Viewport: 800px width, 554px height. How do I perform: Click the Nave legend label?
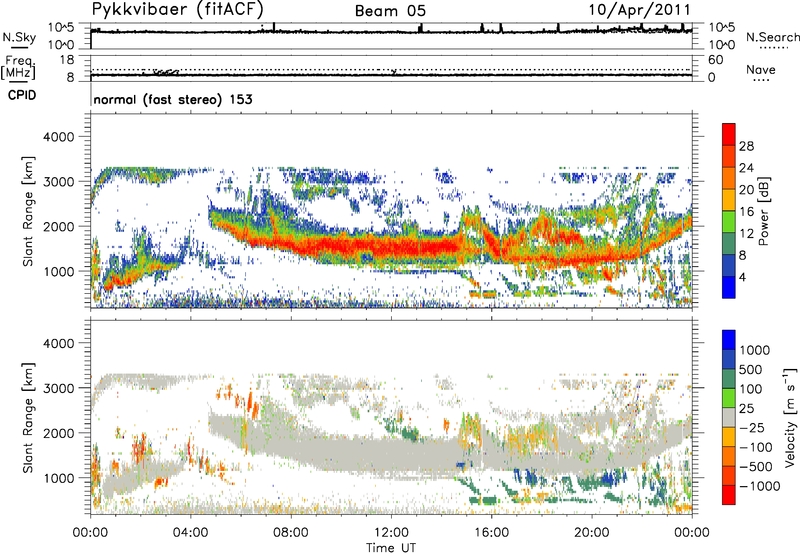coord(761,70)
